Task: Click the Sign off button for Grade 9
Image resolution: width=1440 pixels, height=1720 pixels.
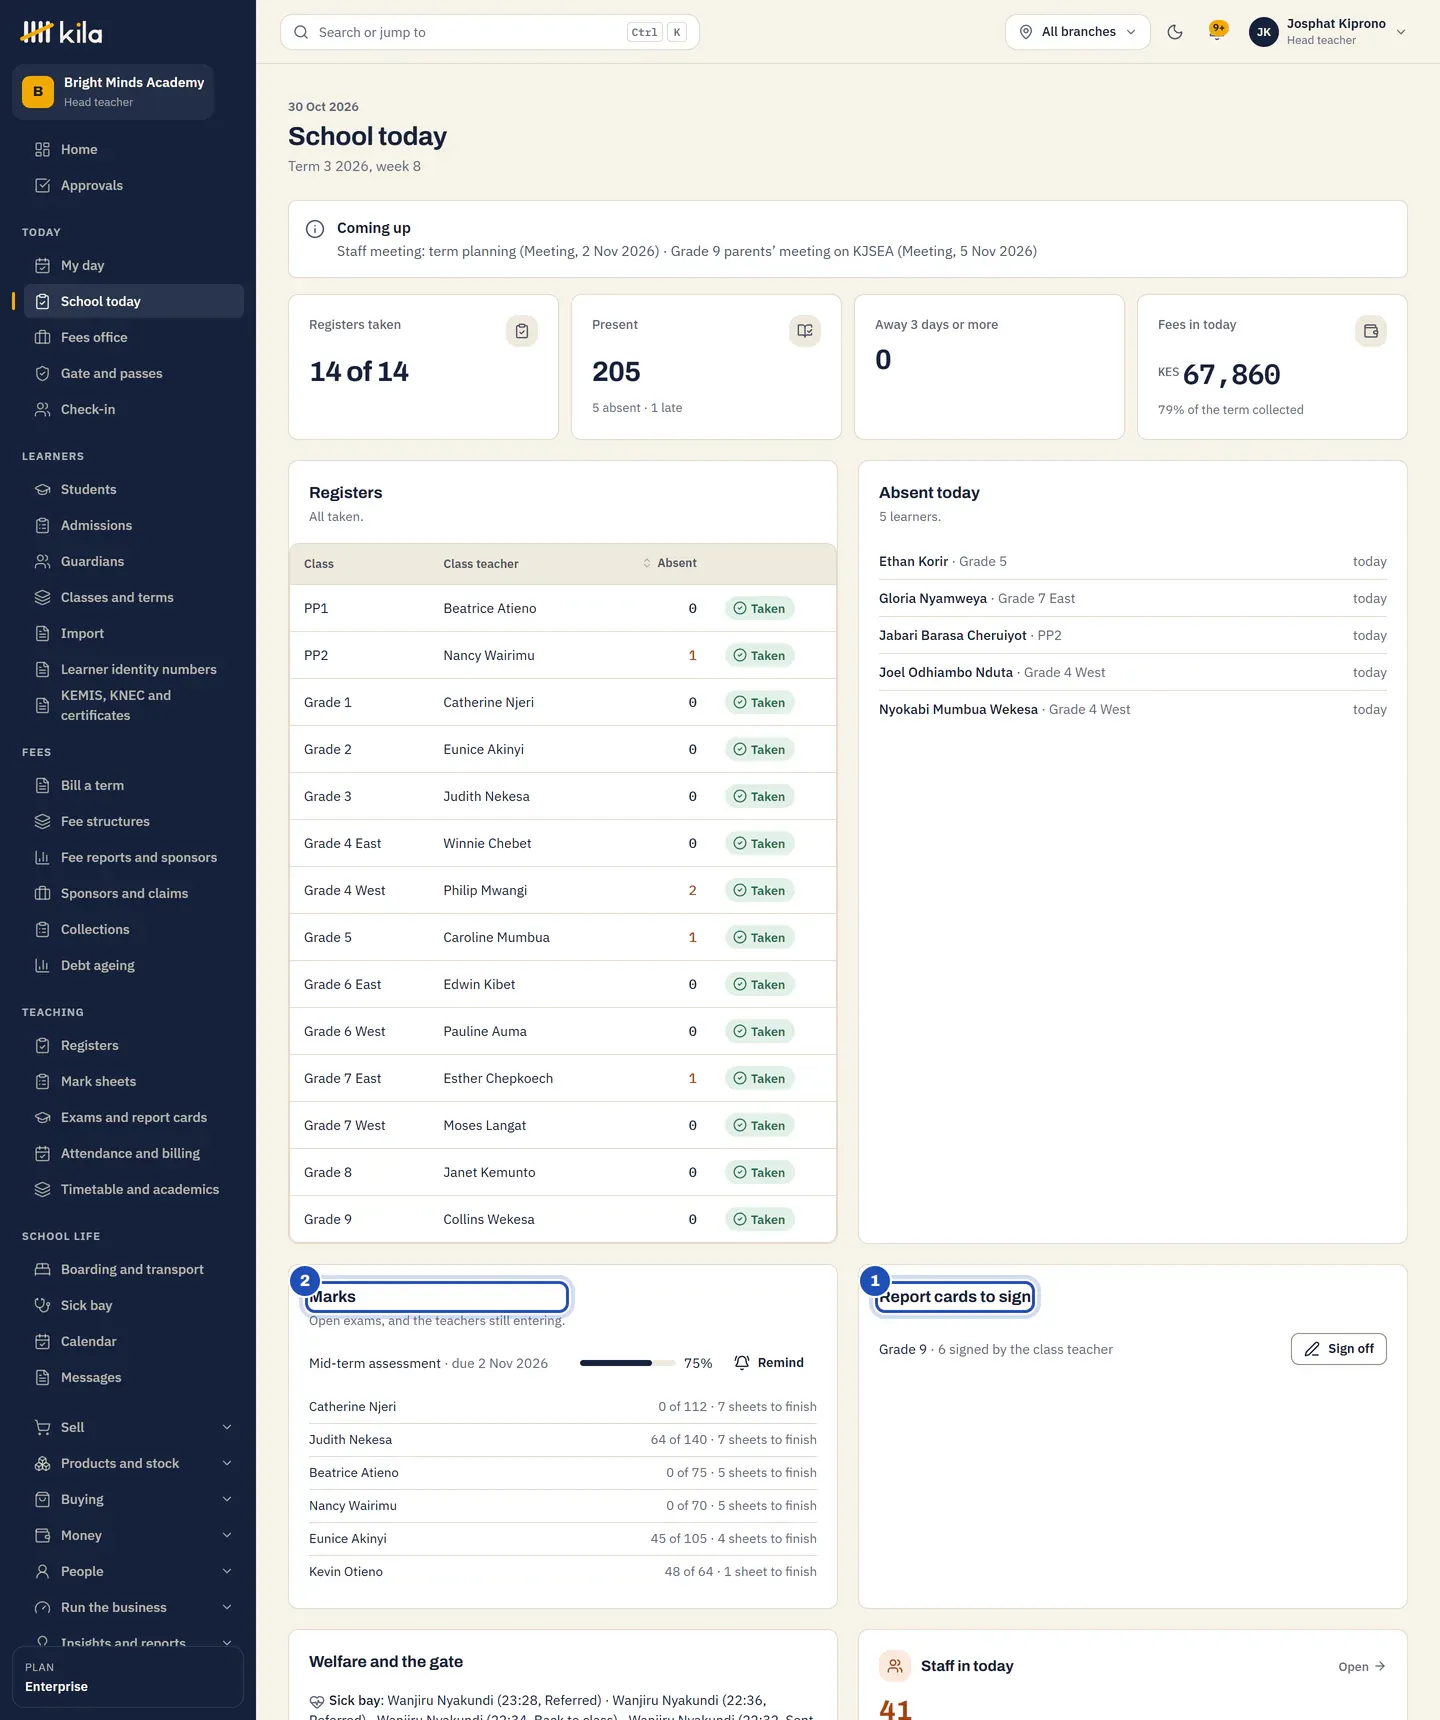Action: point(1338,1349)
